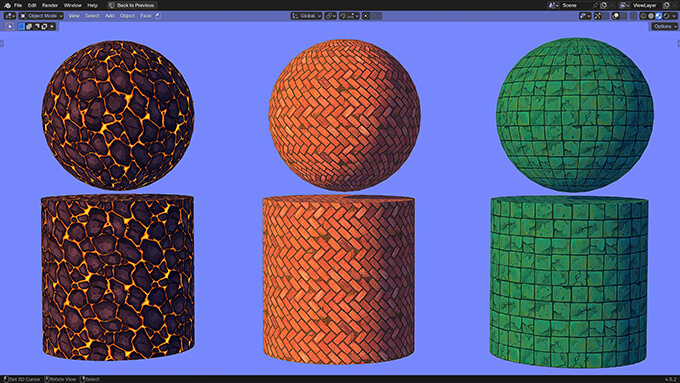This screenshot has height=383, width=680.
Task: Expand the Global transform orientation dropdown
Action: point(306,16)
